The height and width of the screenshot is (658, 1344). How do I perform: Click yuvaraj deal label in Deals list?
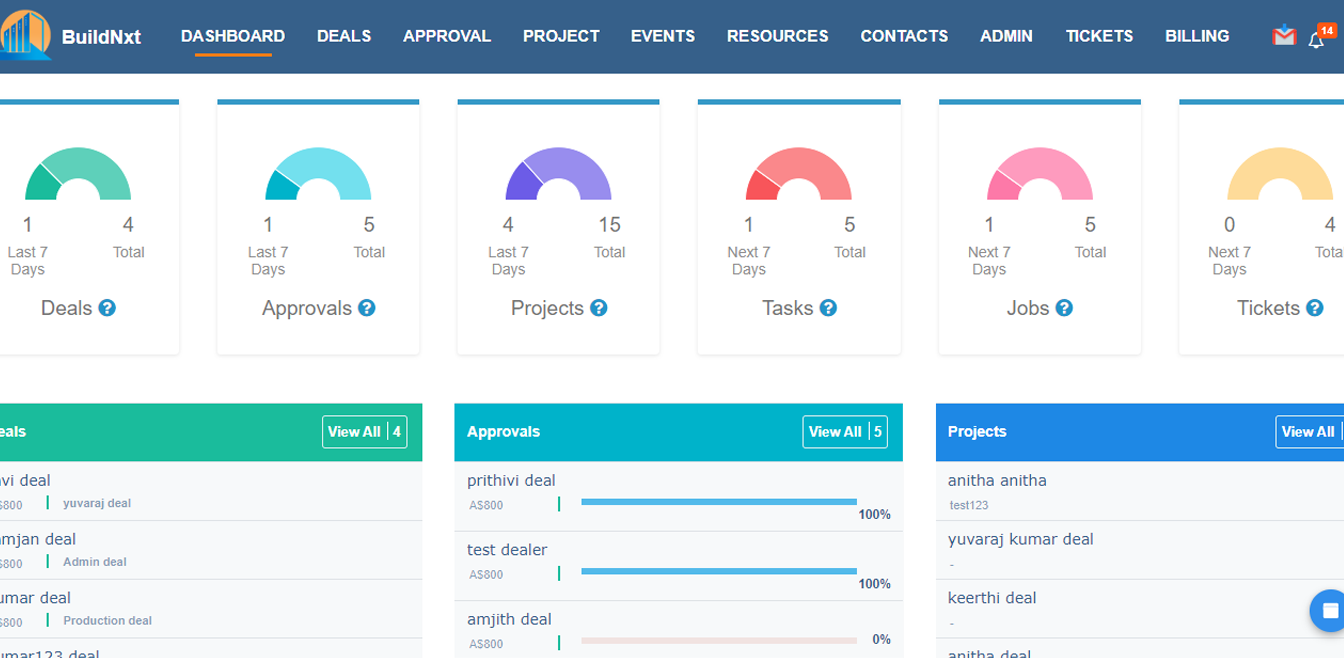tap(97, 504)
